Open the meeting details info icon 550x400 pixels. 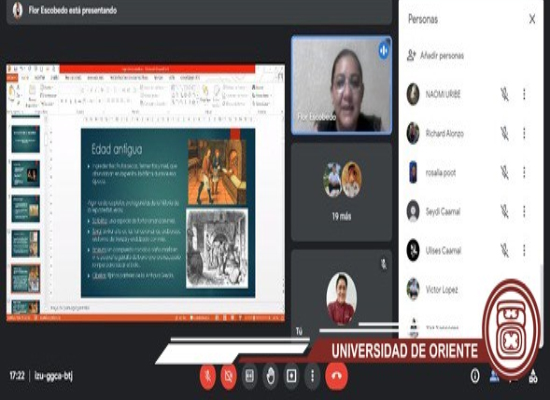pos(475,376)
